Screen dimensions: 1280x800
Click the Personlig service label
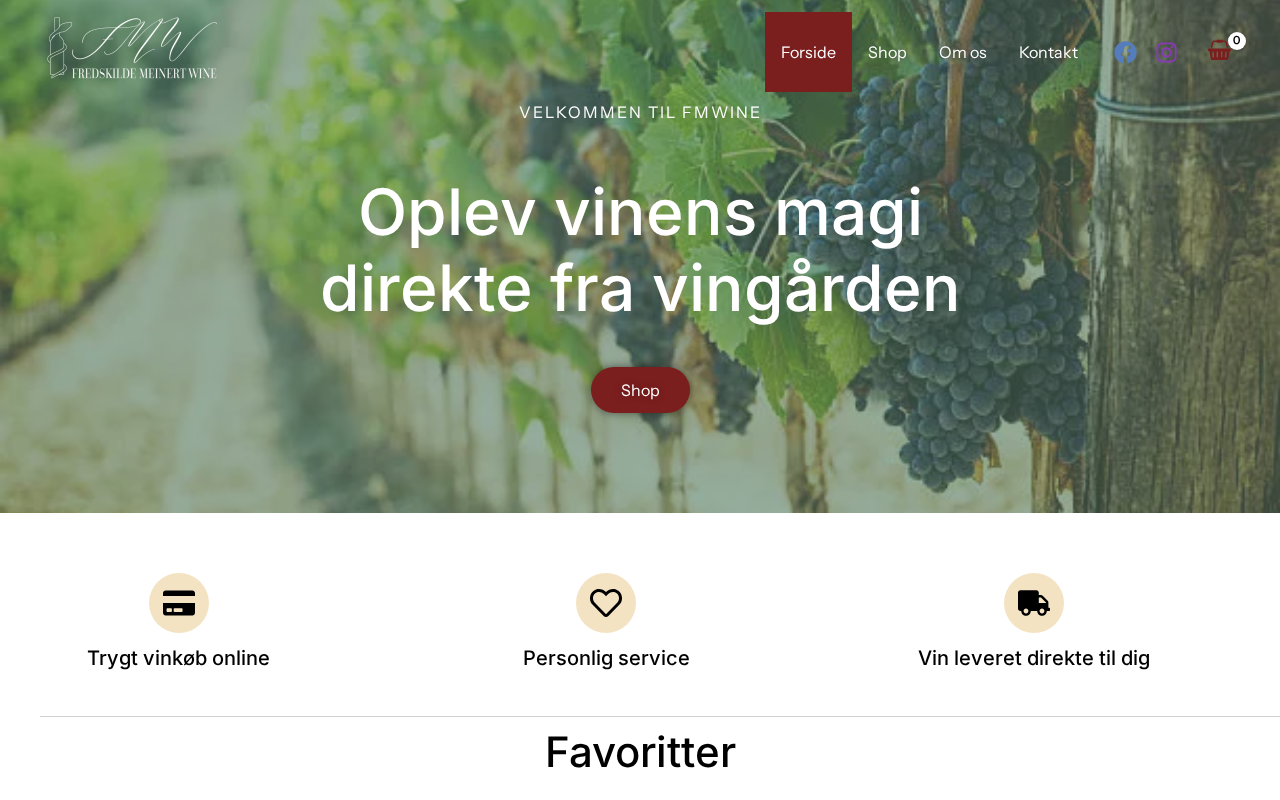click(x=606, y=658)
